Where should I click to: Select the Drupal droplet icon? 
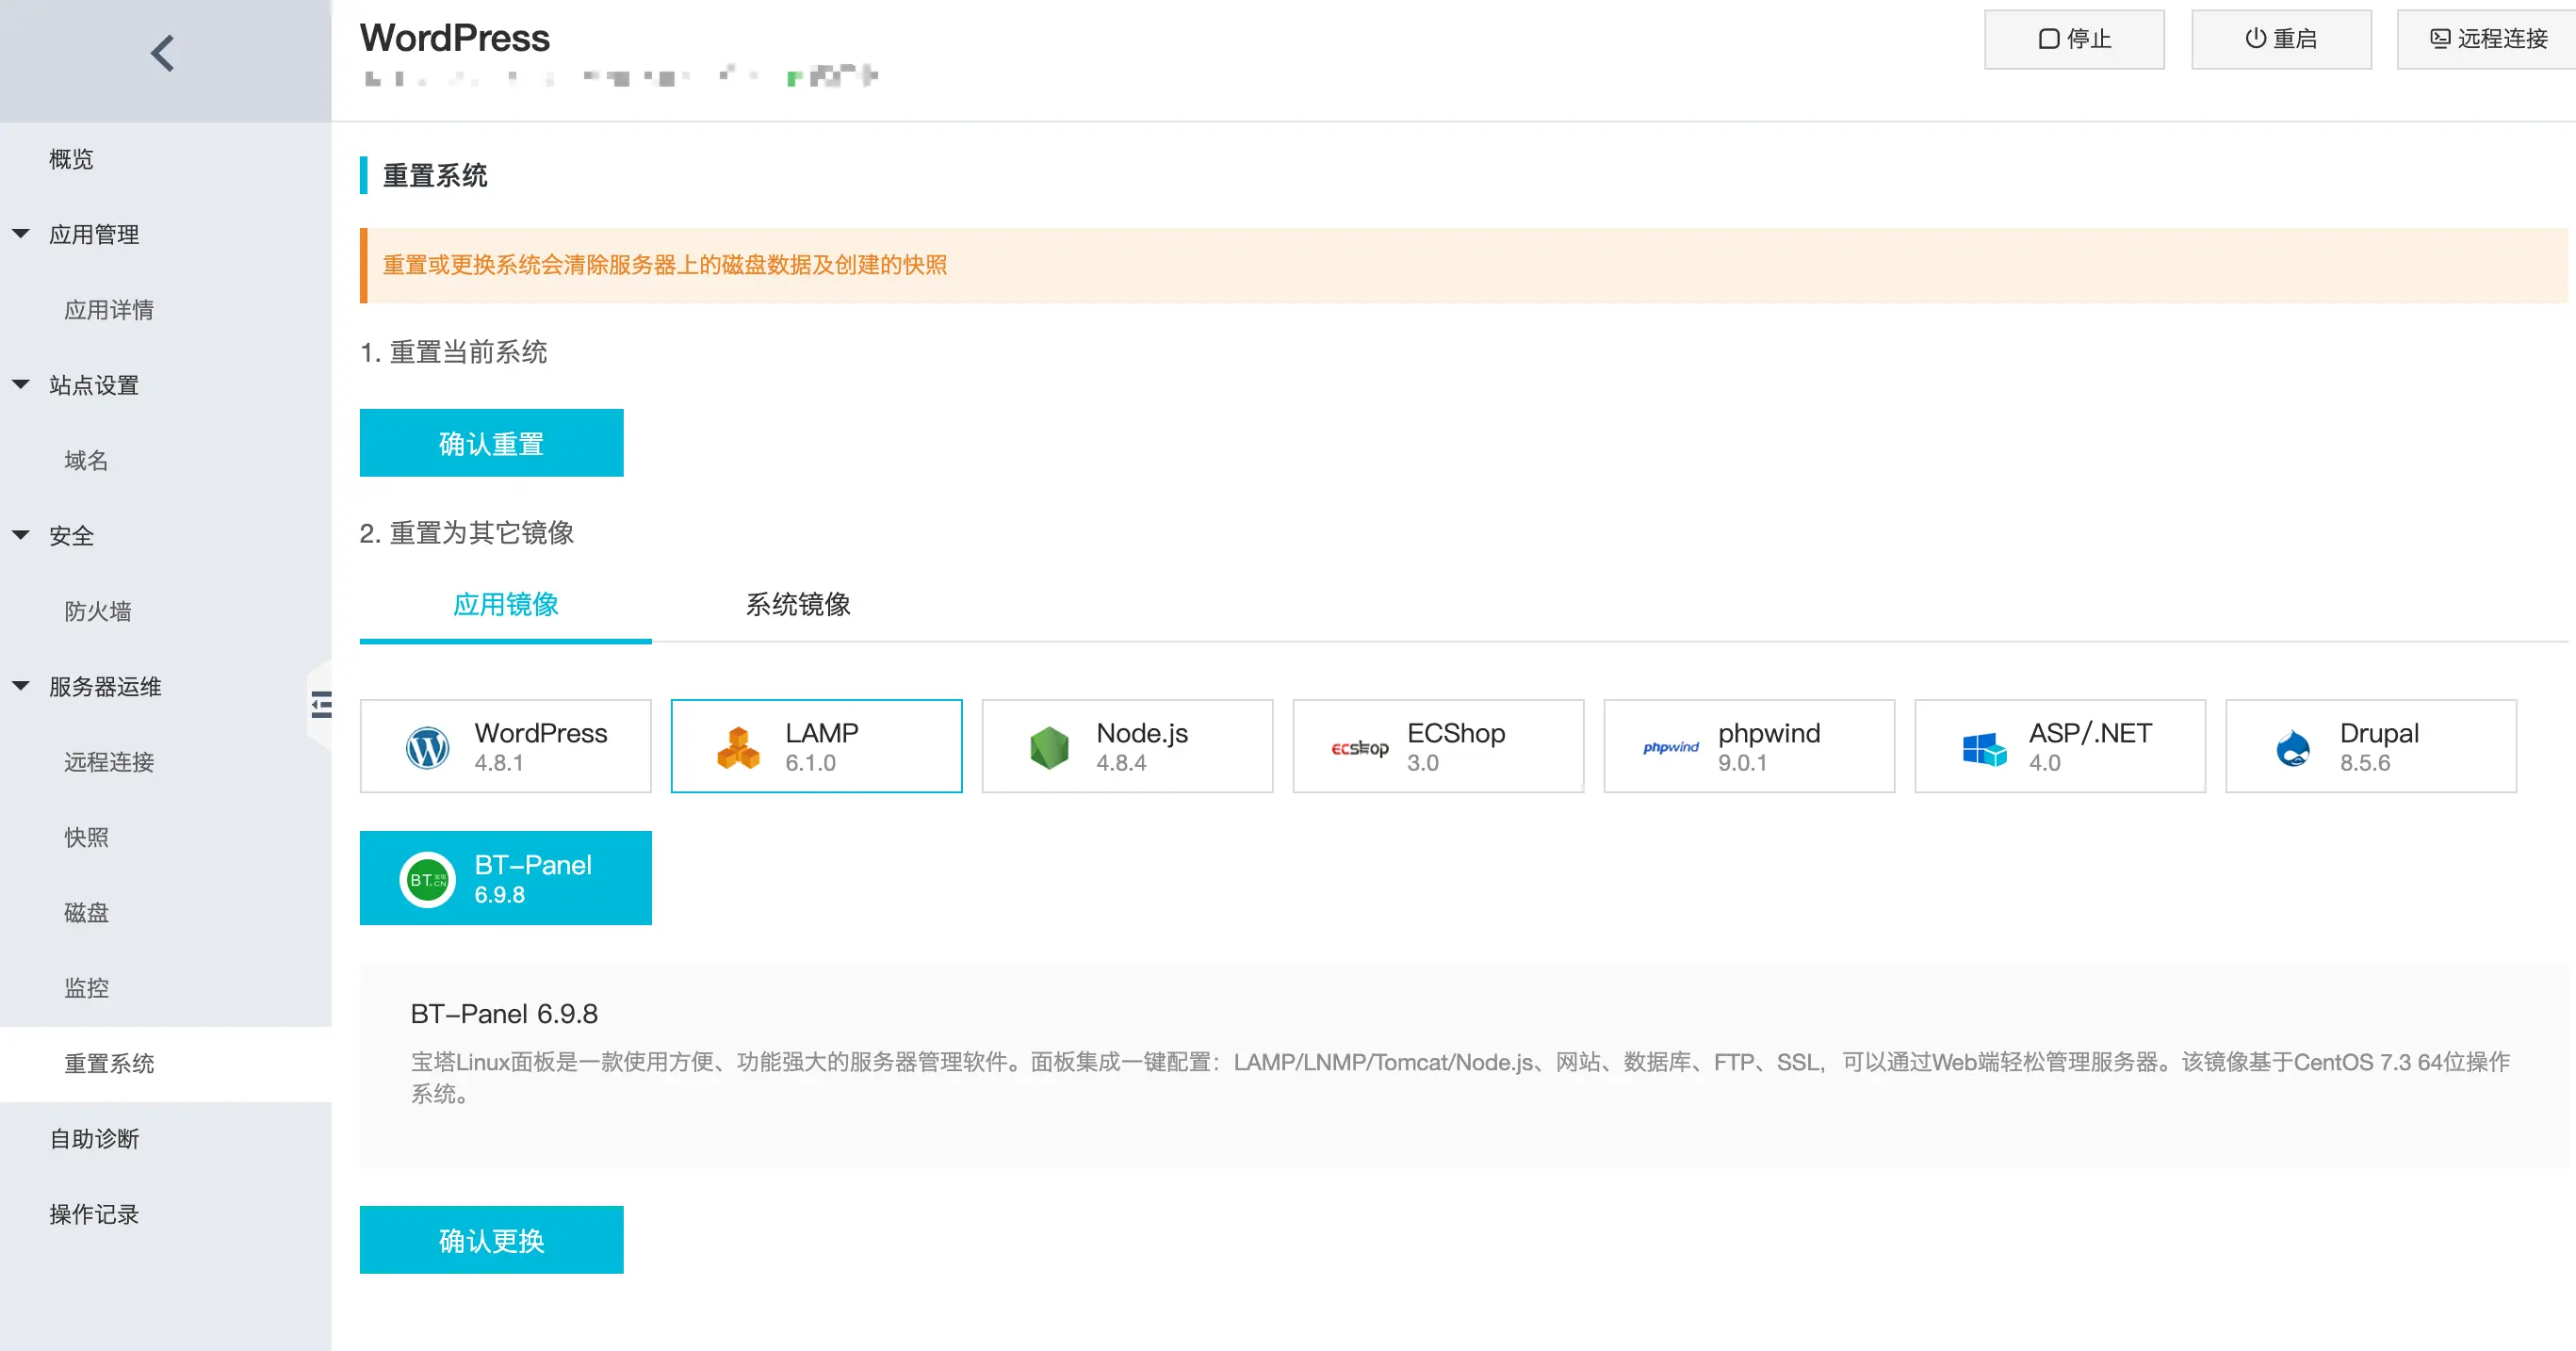2292,747
